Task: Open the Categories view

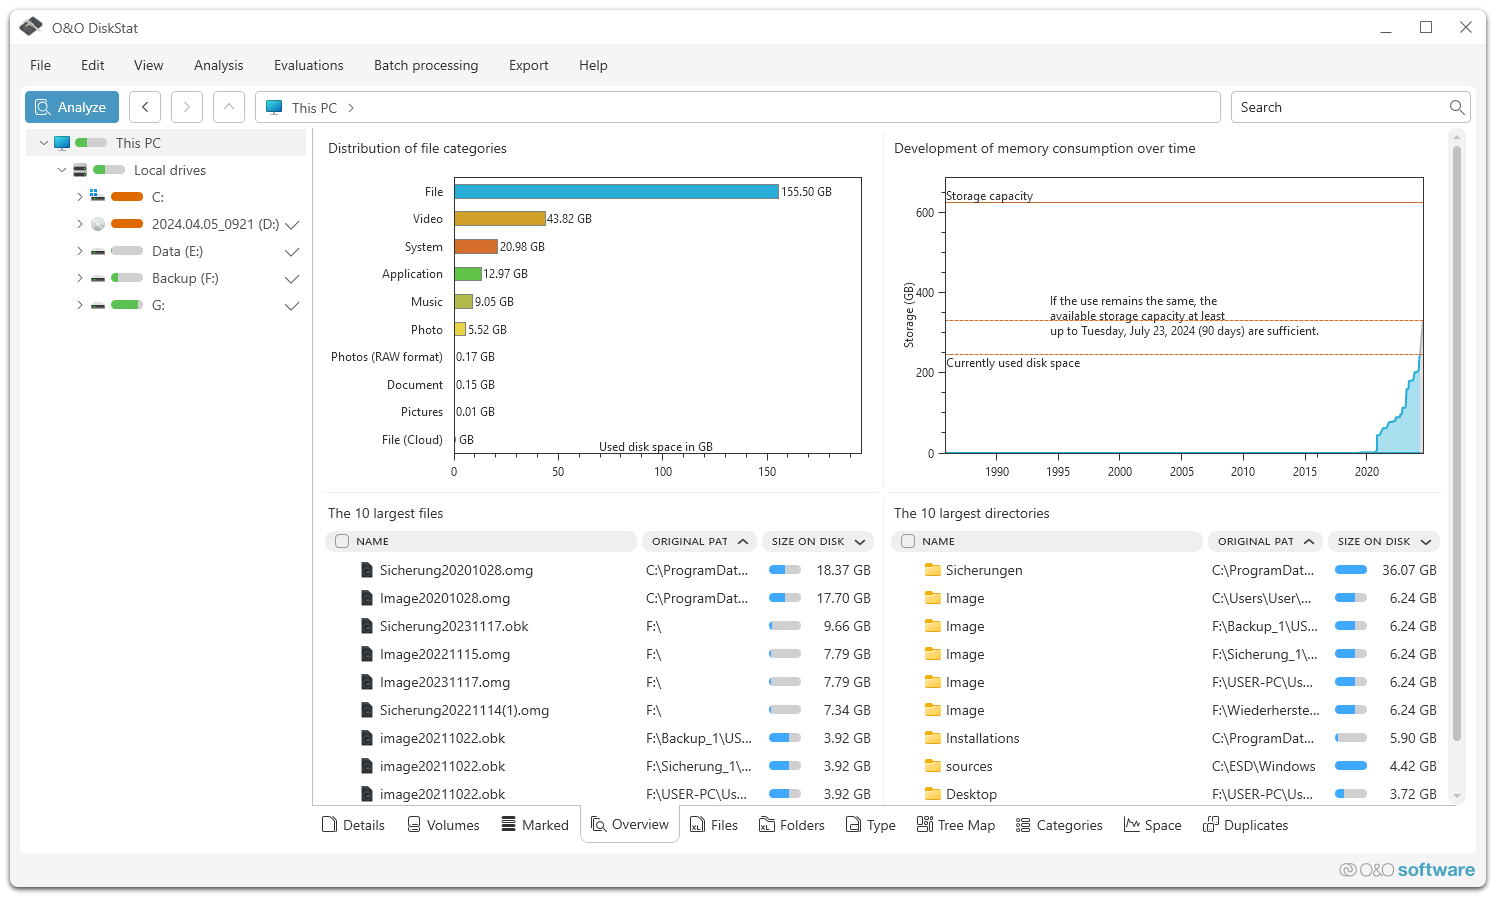Action: pos(1059,825)
